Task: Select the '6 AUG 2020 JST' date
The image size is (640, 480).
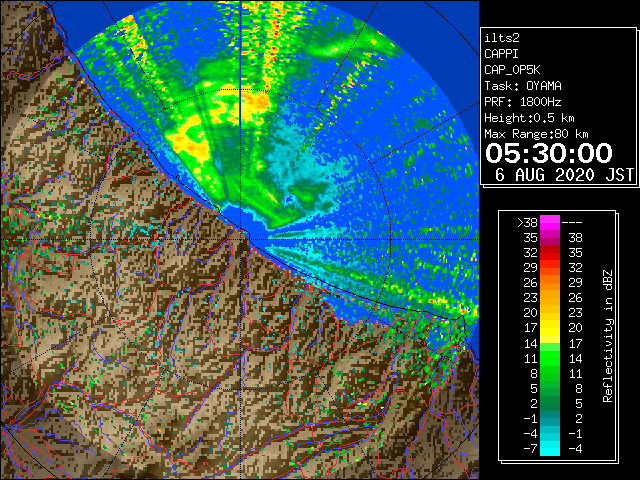Action: (565, 175)
